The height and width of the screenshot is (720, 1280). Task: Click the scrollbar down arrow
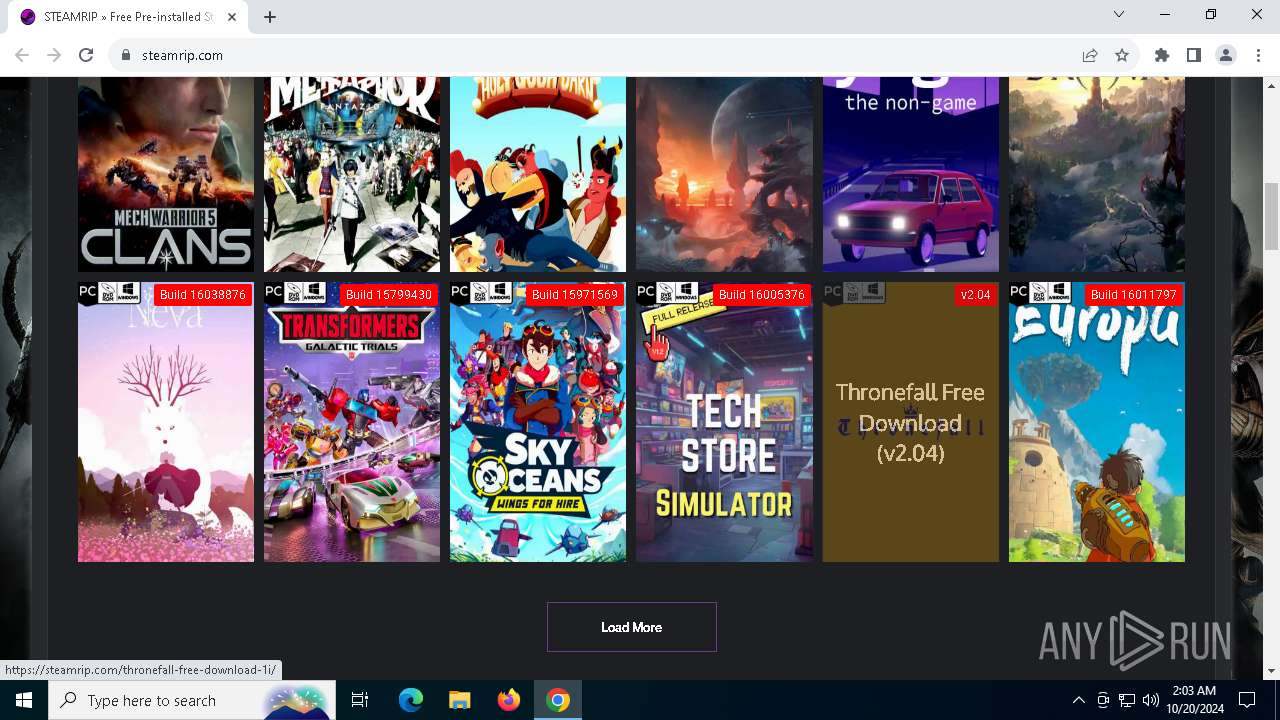[1271, 671]
